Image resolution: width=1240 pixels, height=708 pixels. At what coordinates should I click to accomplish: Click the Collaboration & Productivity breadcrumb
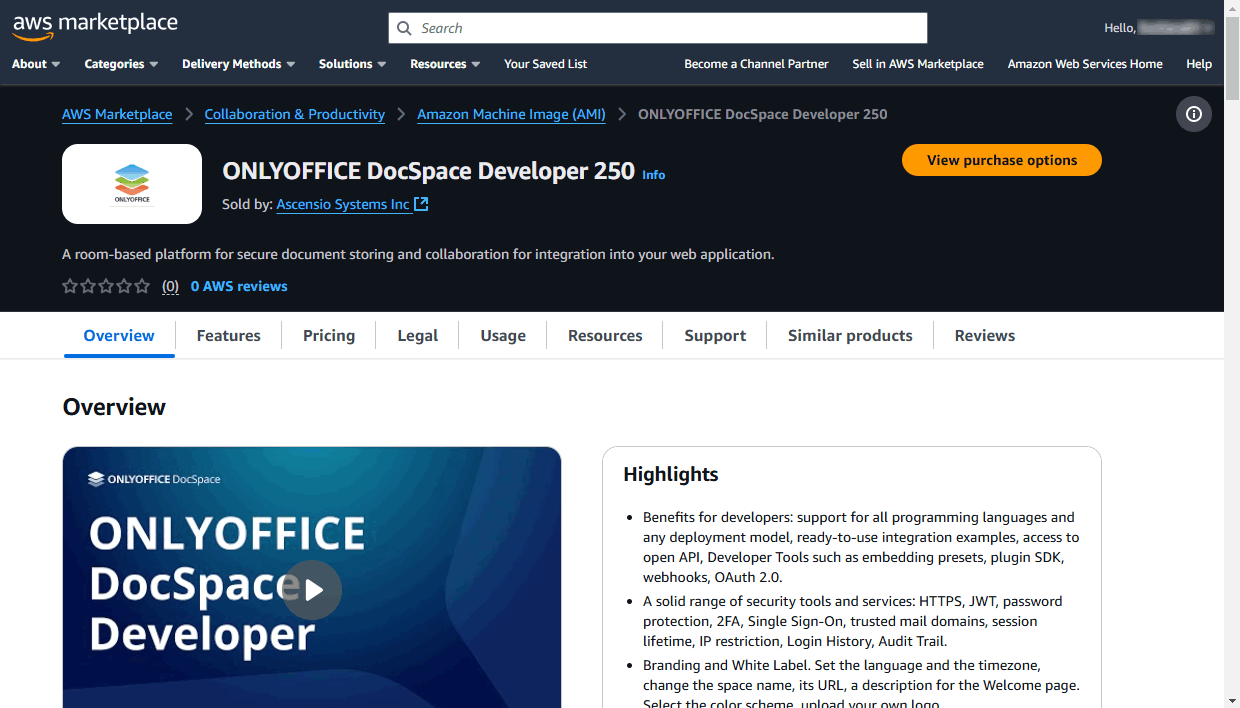pyautogui.click(x=294, y=114)
